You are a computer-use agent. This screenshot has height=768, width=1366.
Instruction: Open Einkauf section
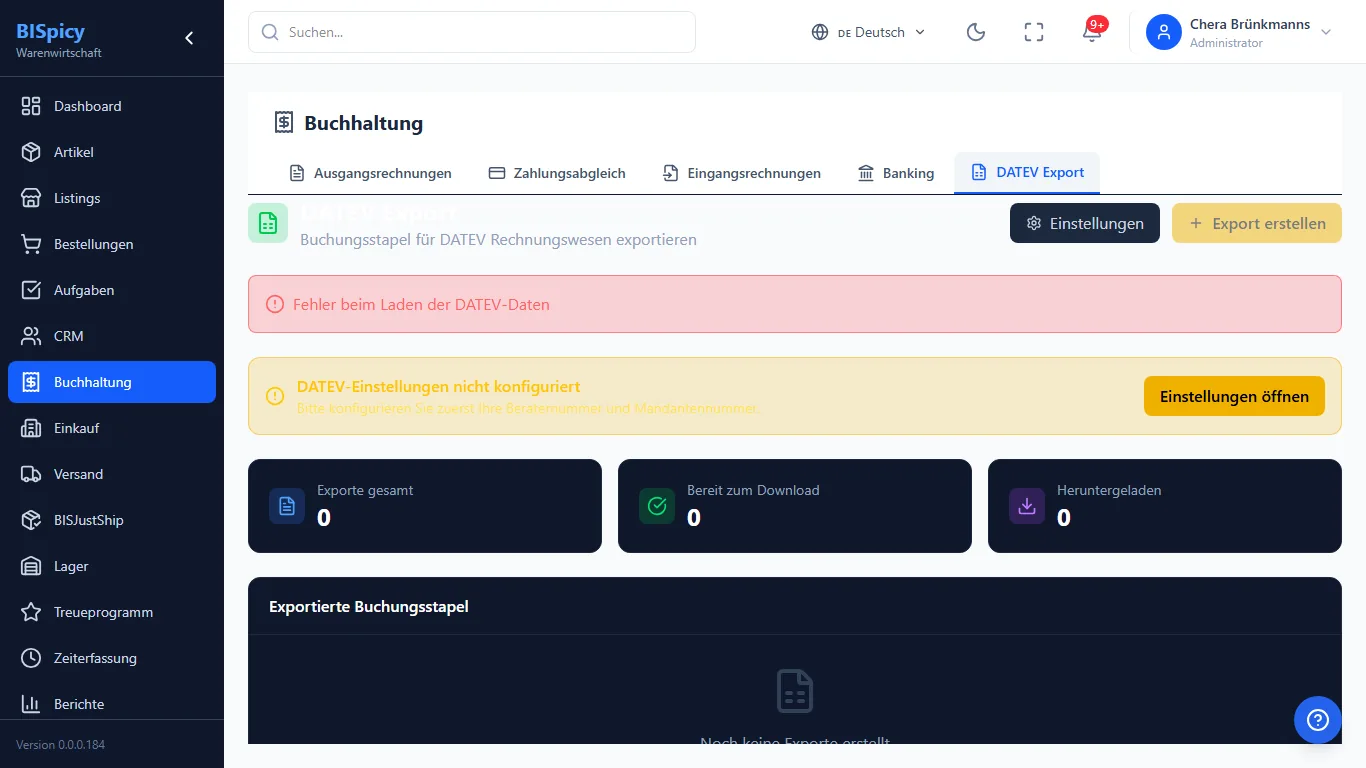[112, 428]
